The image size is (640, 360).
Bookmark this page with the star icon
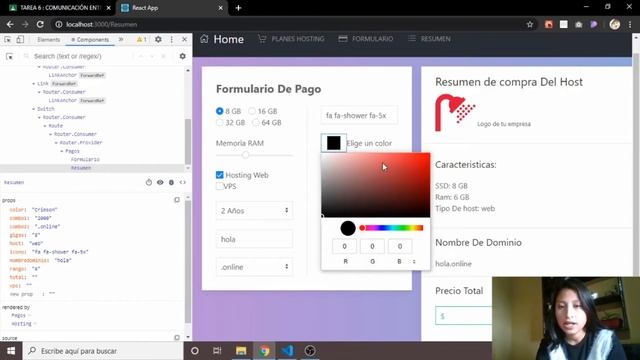[530, 24]
